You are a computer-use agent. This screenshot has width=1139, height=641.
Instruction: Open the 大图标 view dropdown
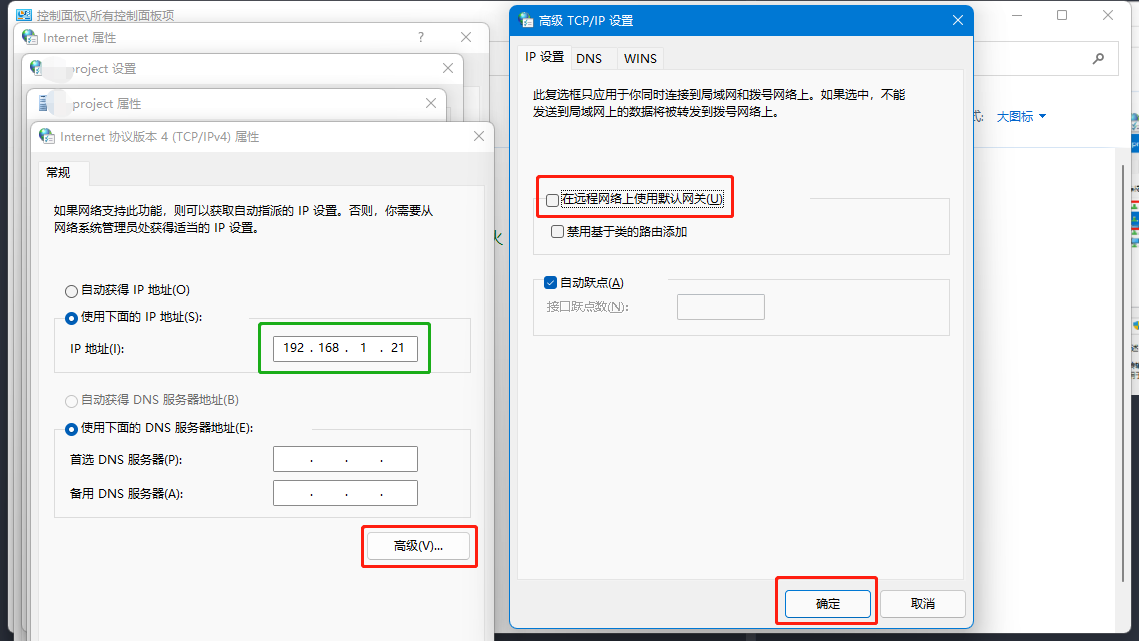tap(1021, 117)
